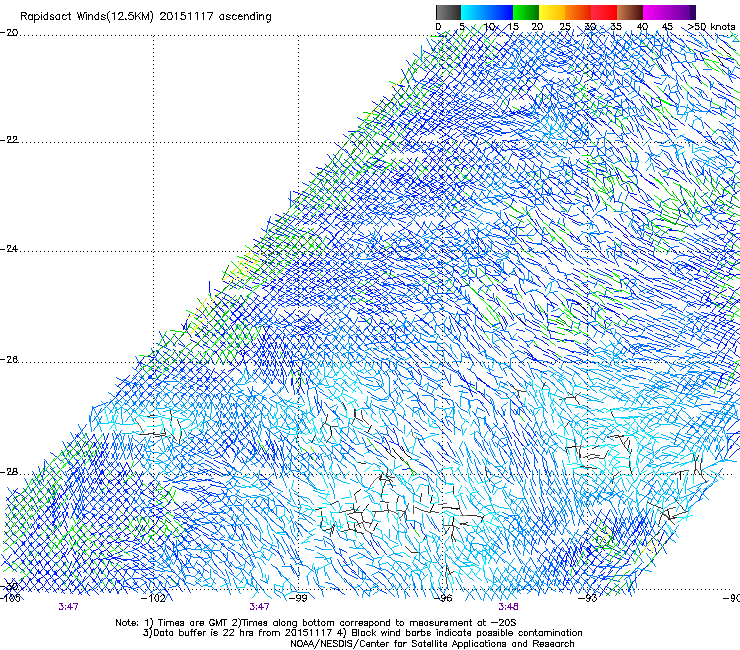Click the '25' legend tick label
This screenshot has width=740, height=650.
click(564, 27)
